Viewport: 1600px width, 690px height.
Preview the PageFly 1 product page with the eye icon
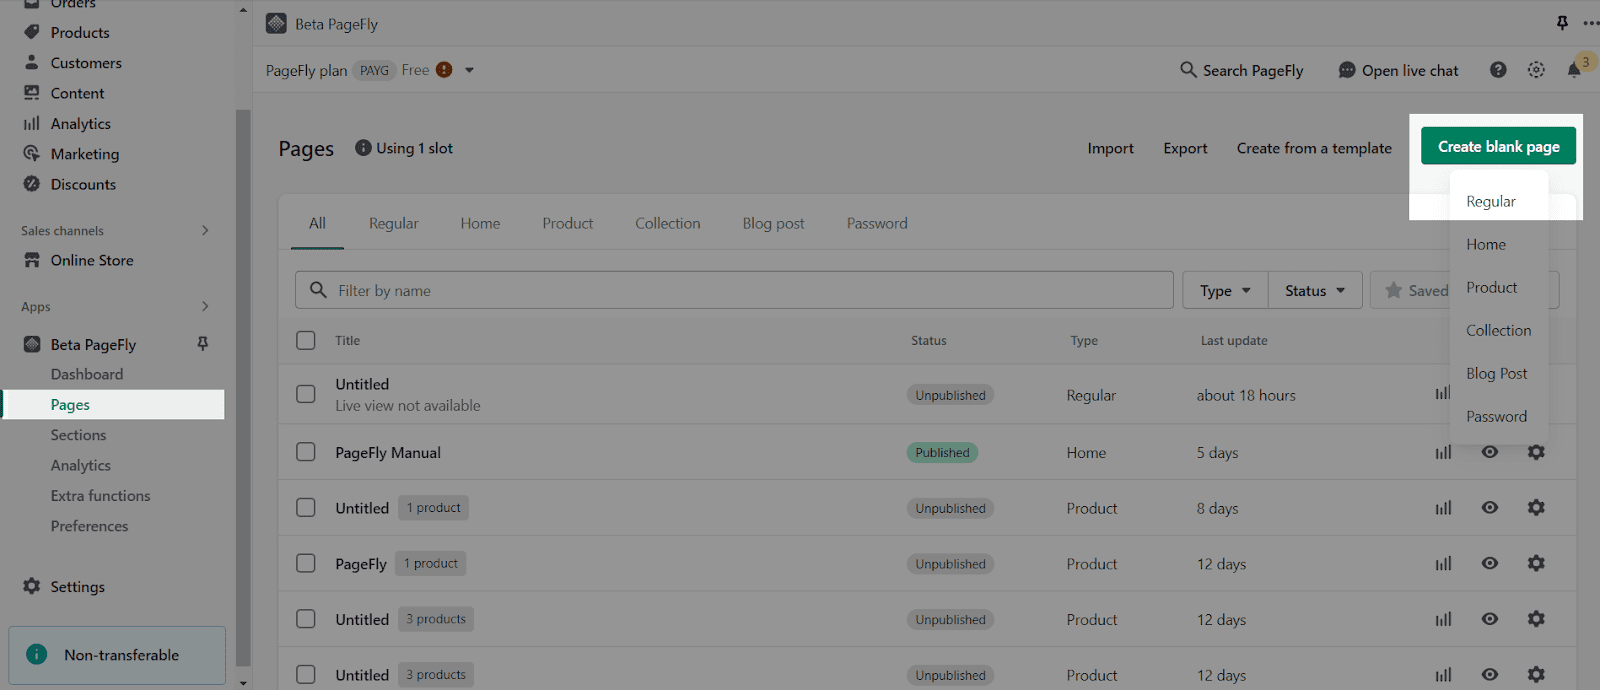tap(1490, 563)
